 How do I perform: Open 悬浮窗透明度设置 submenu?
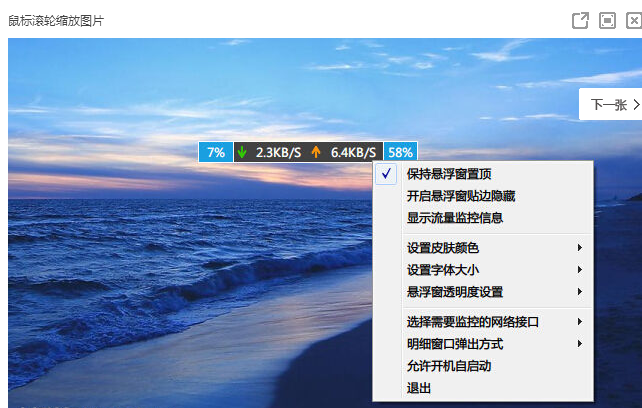click(483, 292)
